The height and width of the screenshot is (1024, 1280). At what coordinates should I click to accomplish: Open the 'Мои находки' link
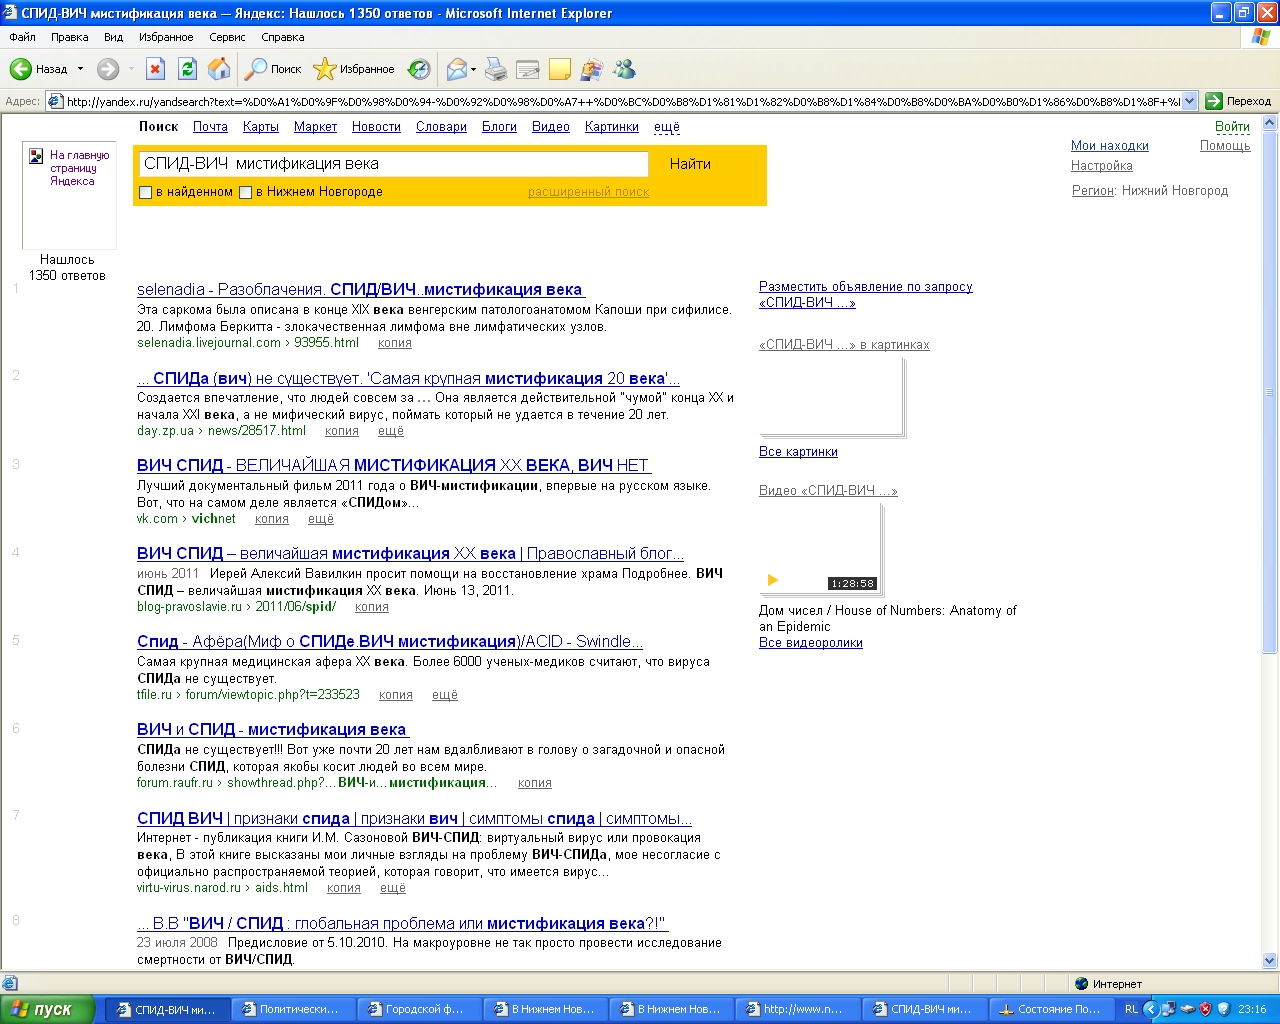click(x=1110, y=146)
